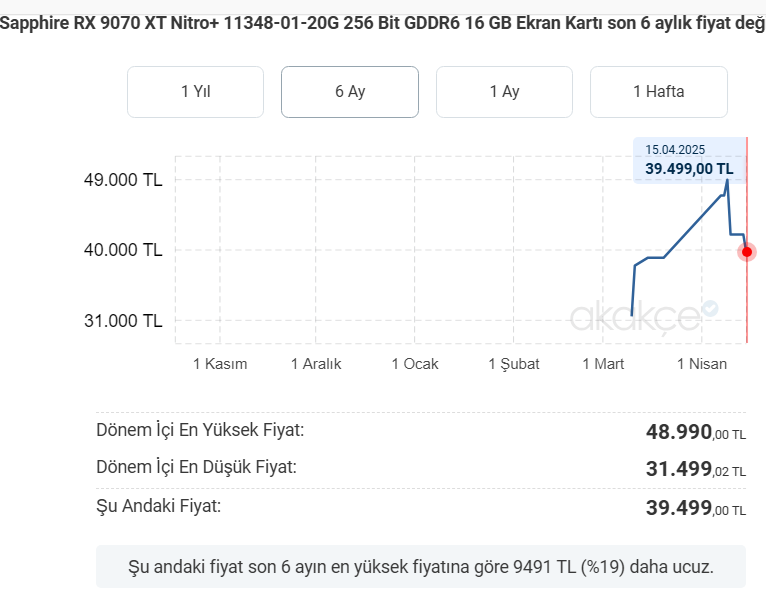Click the peak point of the price line
This screenshot has height=590, width=766.
click(x=727, y=181)
